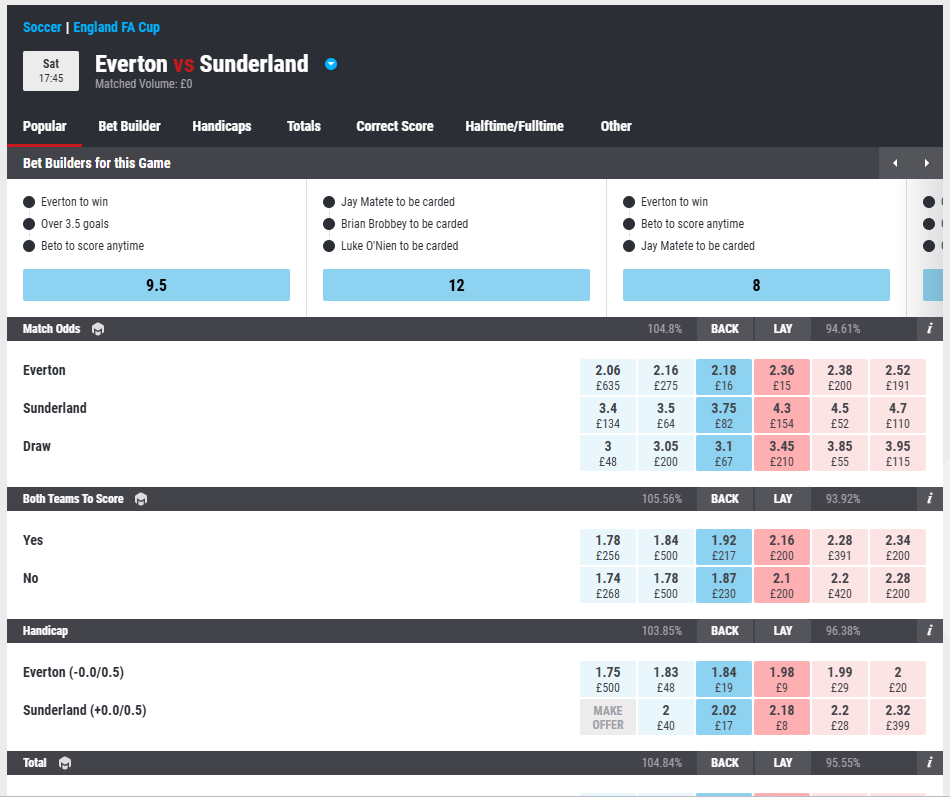Click the Soccer breadcrumb link
Screen dimensions: 950x797
coord(42,27)
